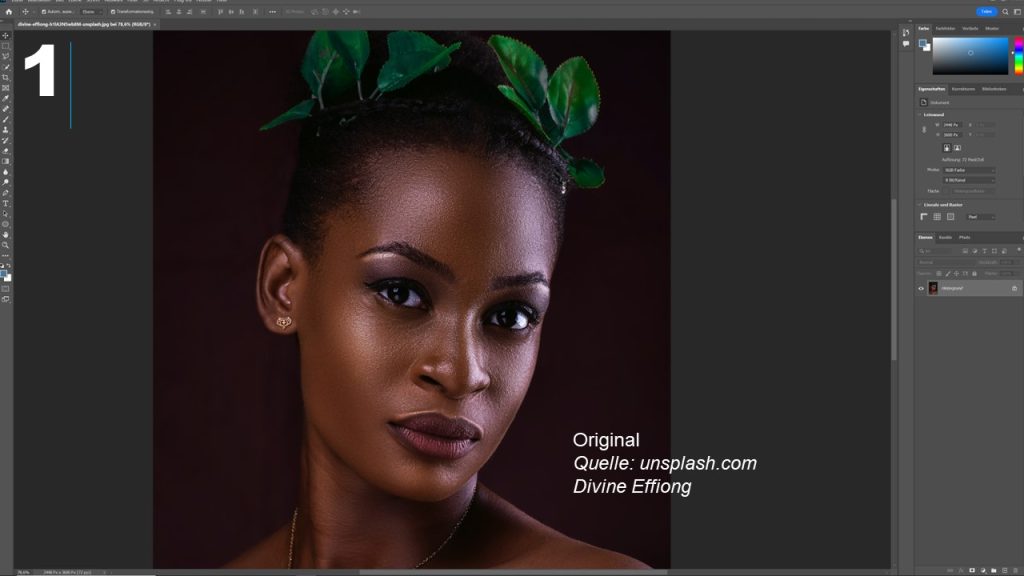The width and height of the screenshot is (1024, 576).
Task: Open the workspace switcher icon at top right
Action: point(1017,11)
